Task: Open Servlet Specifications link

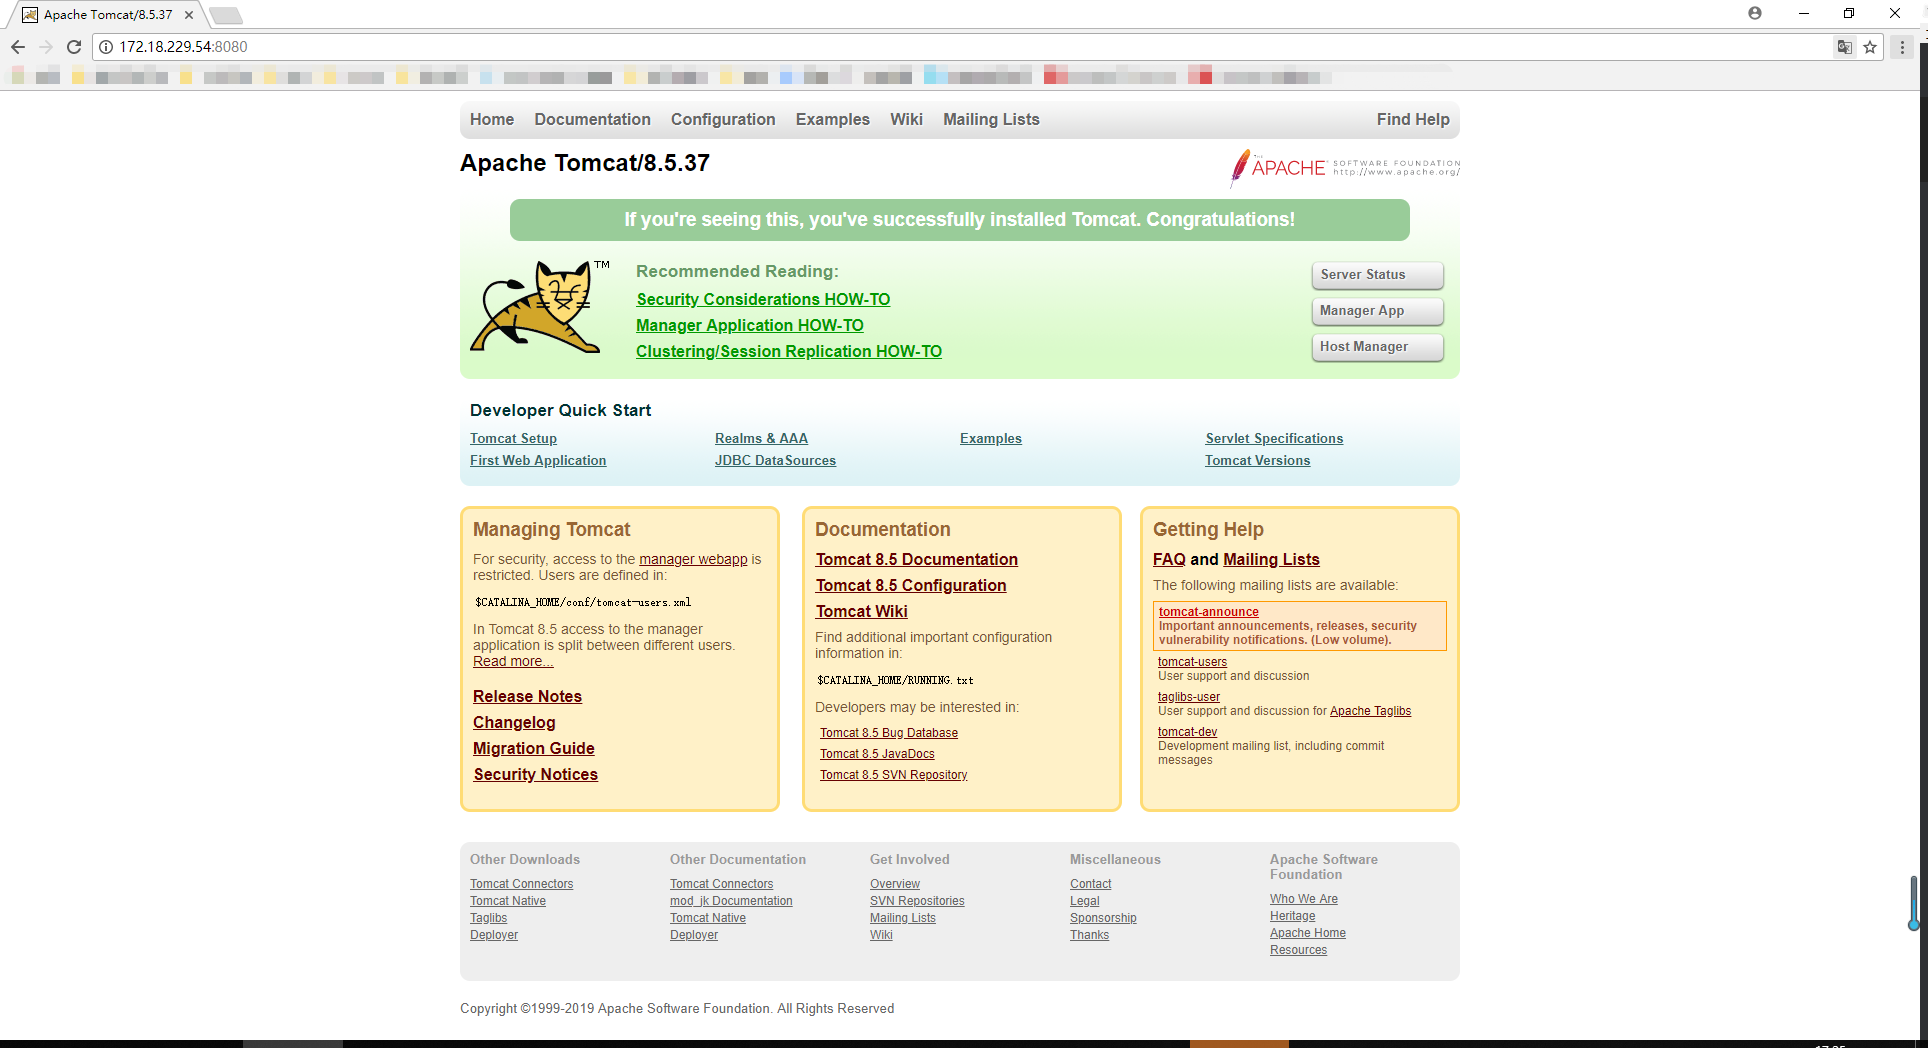Action: 1274,438
